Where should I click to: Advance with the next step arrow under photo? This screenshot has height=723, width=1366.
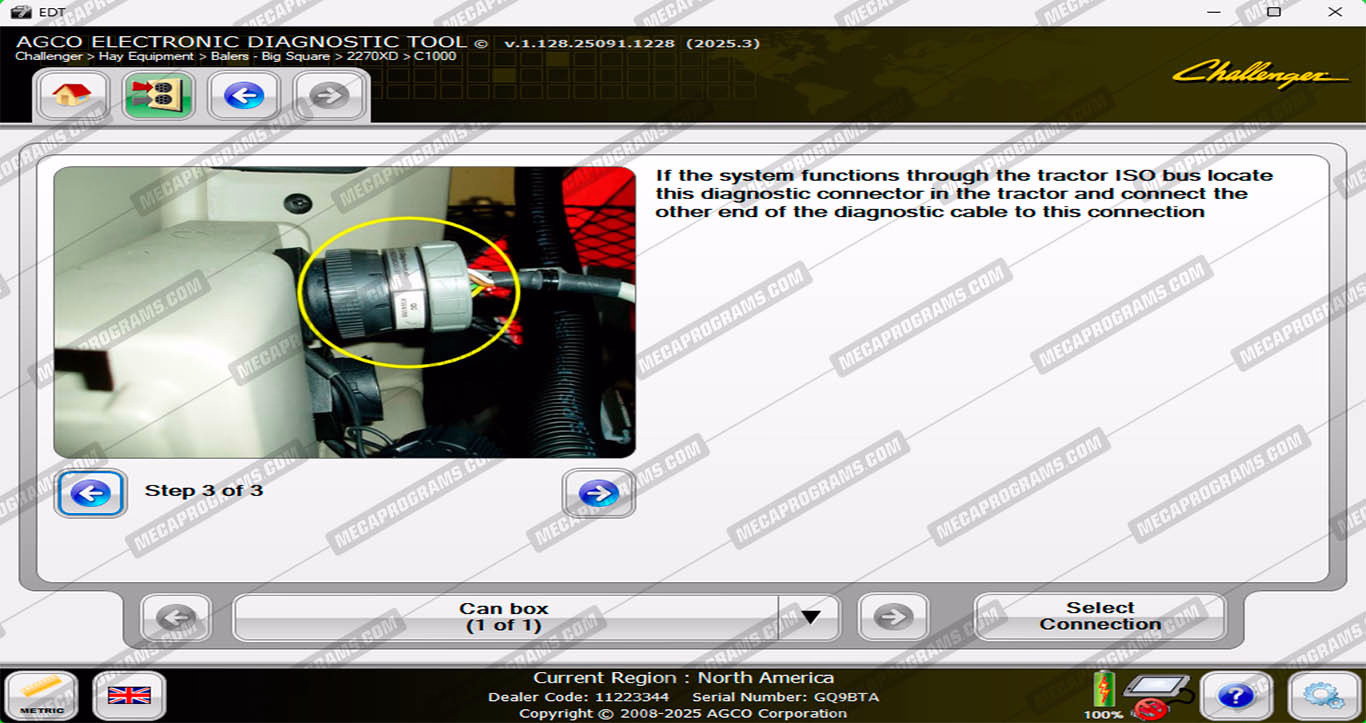(598, 493)
